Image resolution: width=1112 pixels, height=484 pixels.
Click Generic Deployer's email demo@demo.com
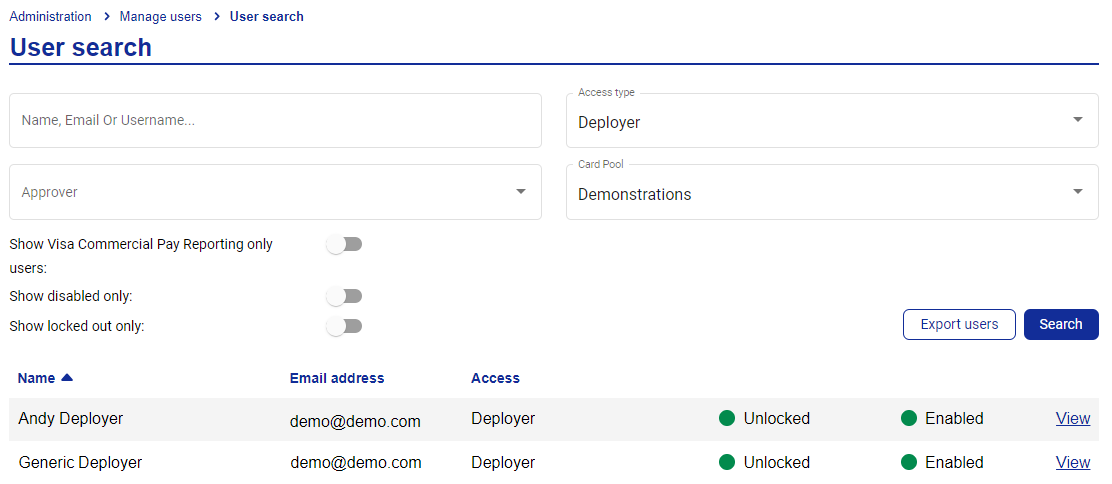[x=355, y=463]
